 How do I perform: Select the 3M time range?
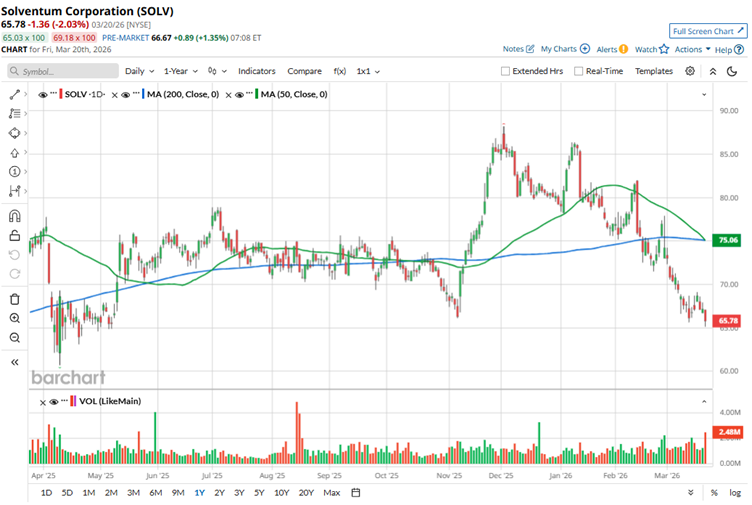point(133,493)
